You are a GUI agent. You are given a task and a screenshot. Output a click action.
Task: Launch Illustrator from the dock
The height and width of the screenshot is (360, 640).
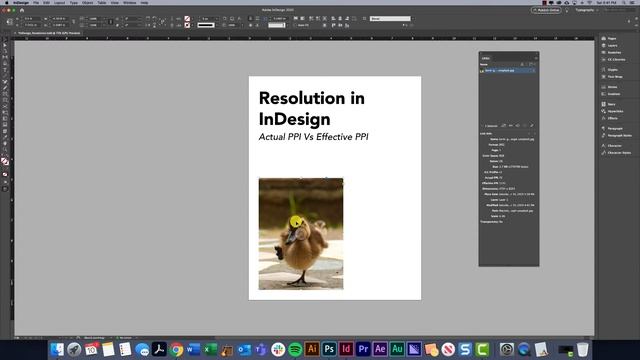tap(312, 349)
